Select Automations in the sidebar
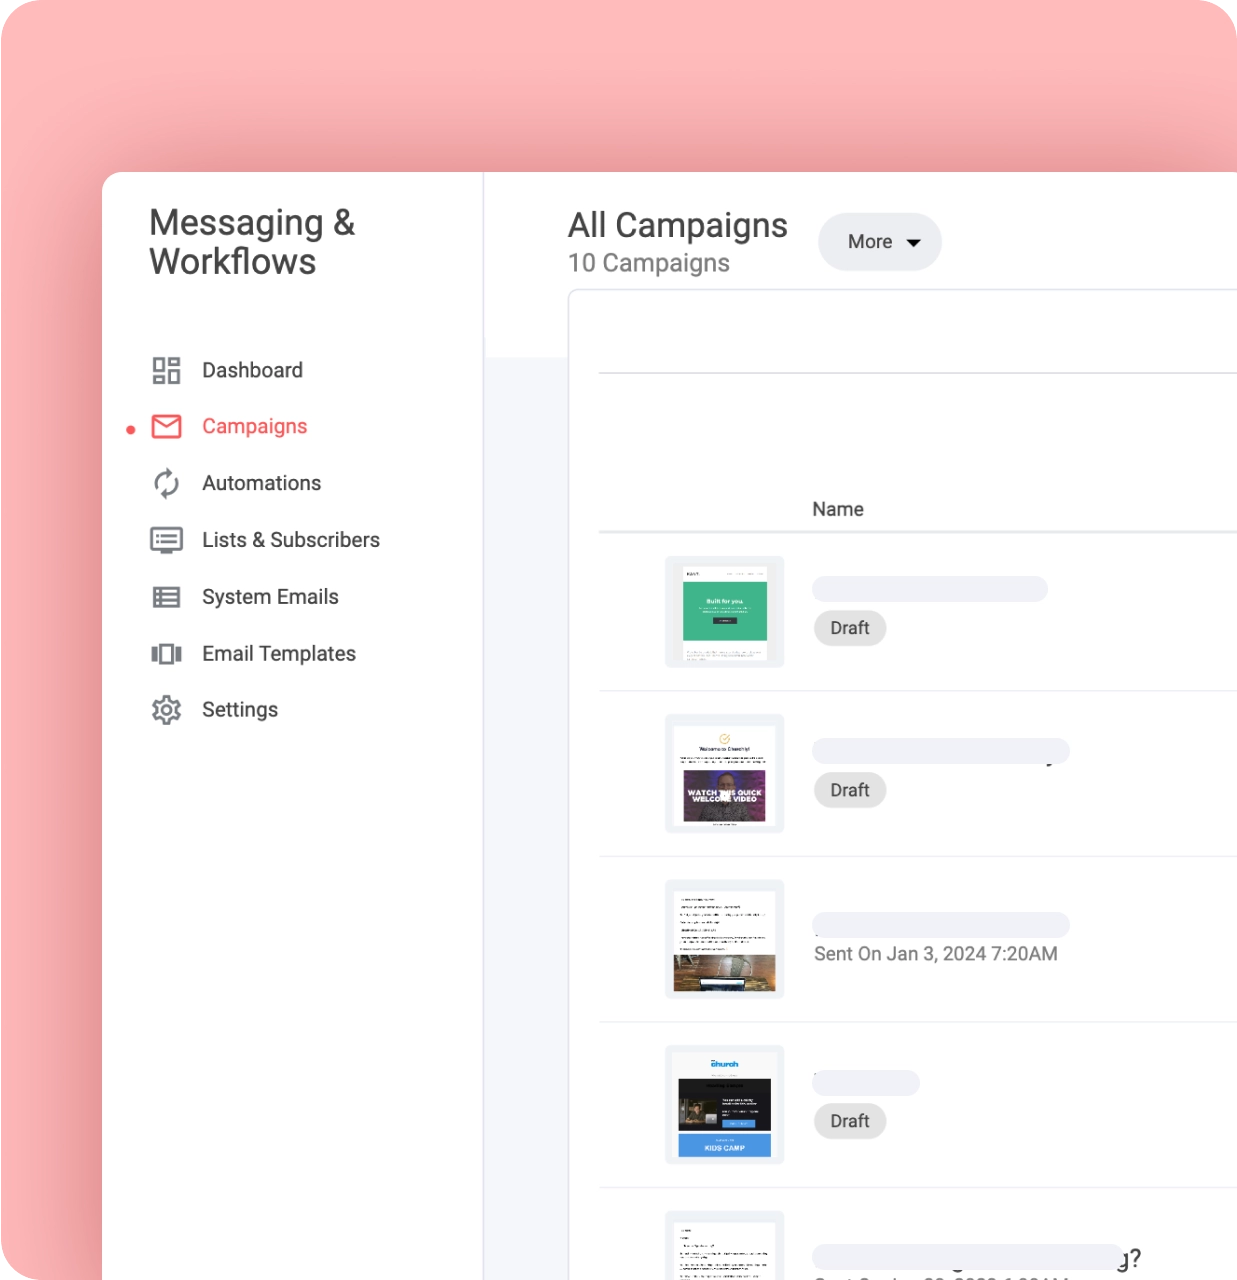The image size is (1237, 1280). click(x=261, y=483)
